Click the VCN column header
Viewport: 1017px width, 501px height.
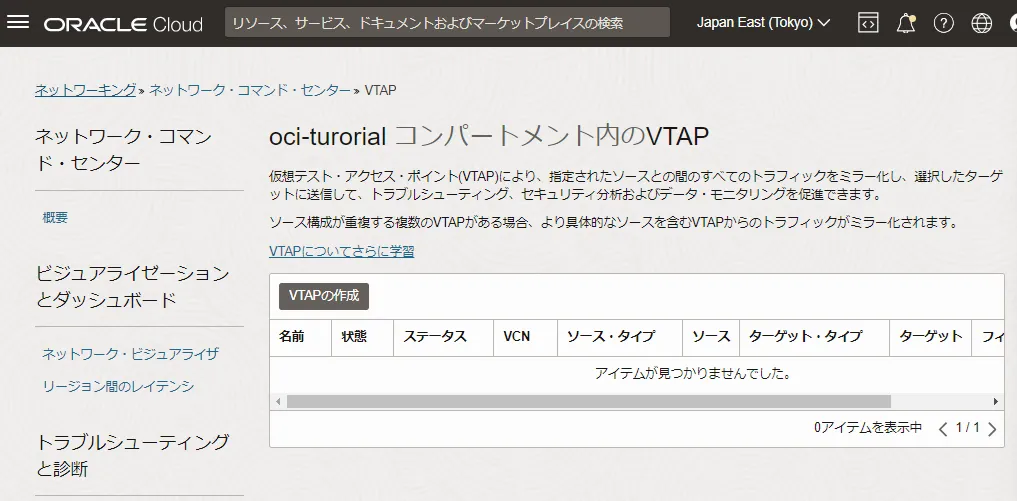pyautogui.click(x=525, y=337)
